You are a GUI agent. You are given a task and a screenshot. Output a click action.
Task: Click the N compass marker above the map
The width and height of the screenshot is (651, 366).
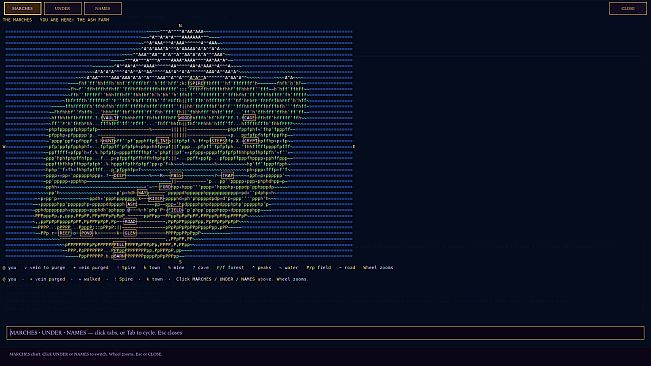coord(180,26)
